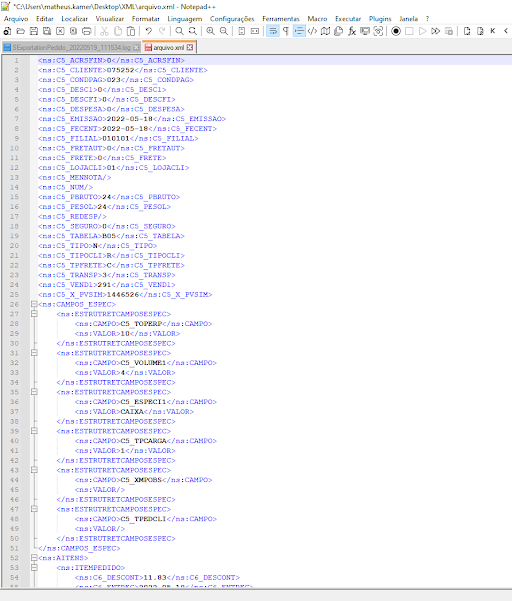Open the Localizar menu
The height and width of the screenshot is (601, 512).
point(74,19)
